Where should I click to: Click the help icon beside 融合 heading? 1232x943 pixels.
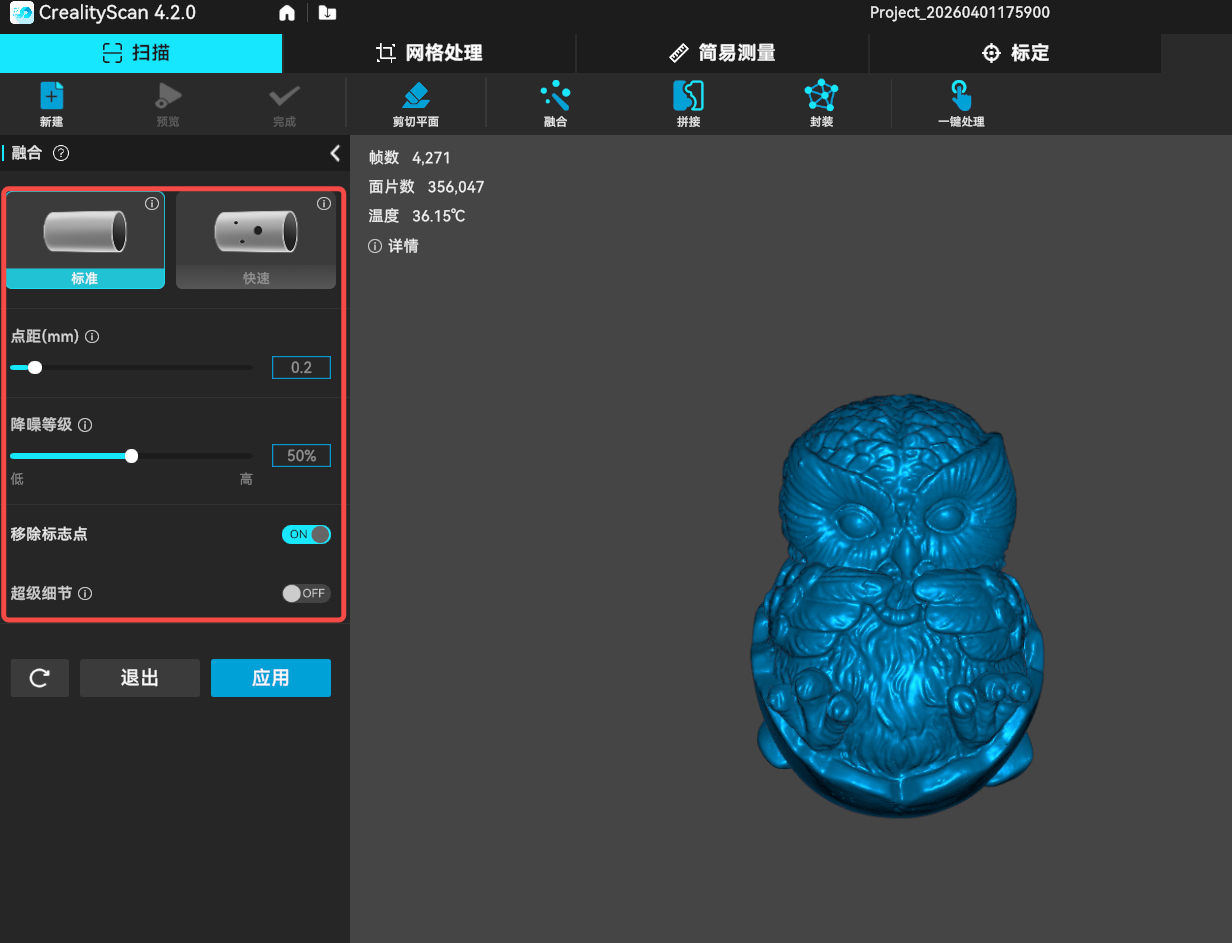coord(61,153)
